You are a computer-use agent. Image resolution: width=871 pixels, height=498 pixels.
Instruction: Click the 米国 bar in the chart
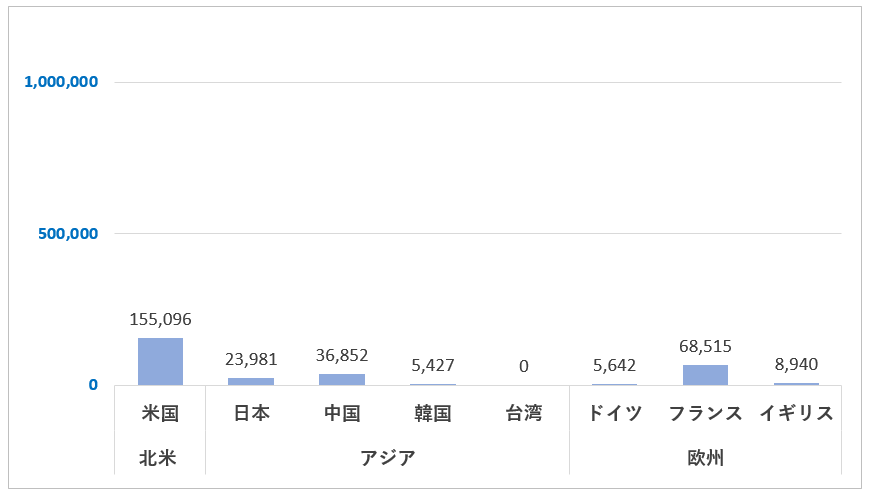coord(160,362)
